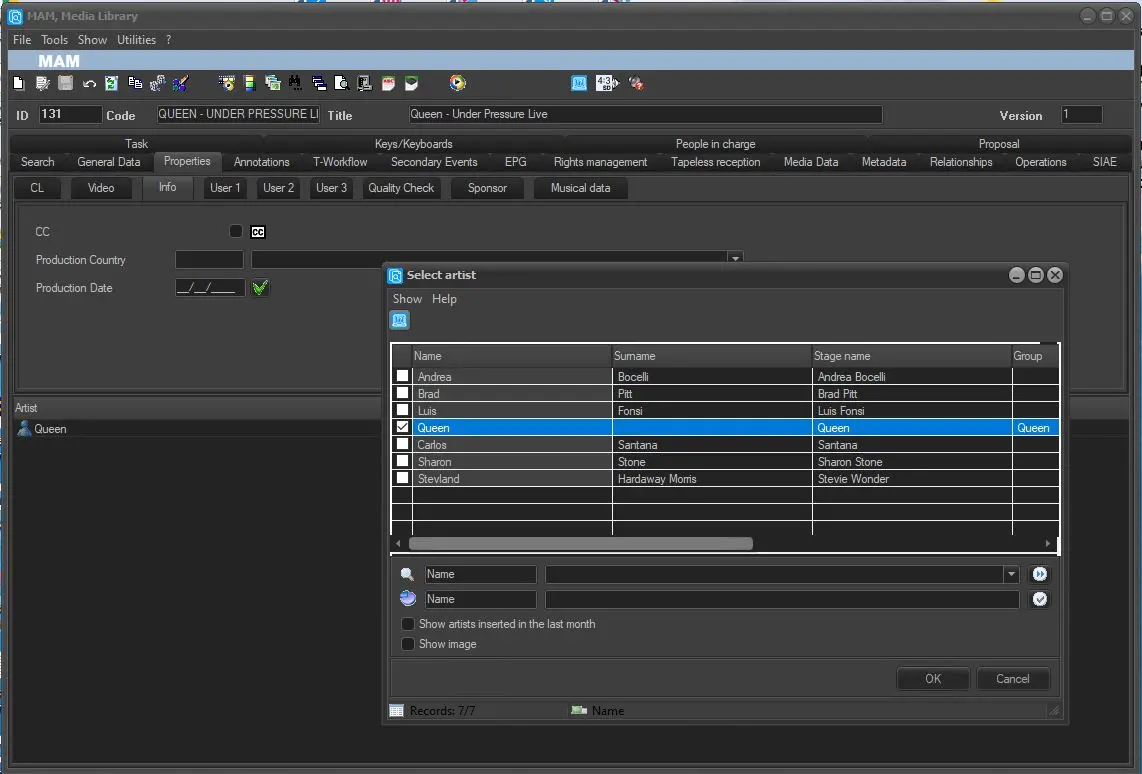Click the magnifier search icon in Select artist

coord(407,575)
